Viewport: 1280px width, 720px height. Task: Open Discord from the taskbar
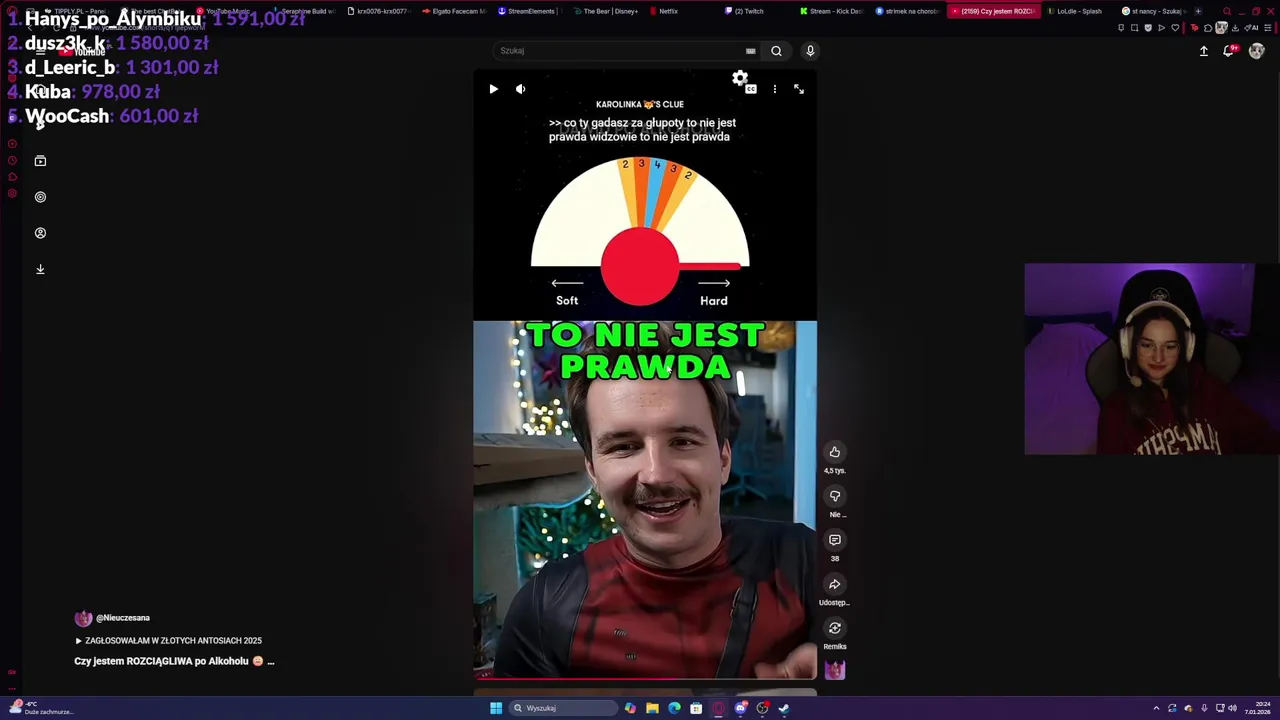tap(740, 708)
